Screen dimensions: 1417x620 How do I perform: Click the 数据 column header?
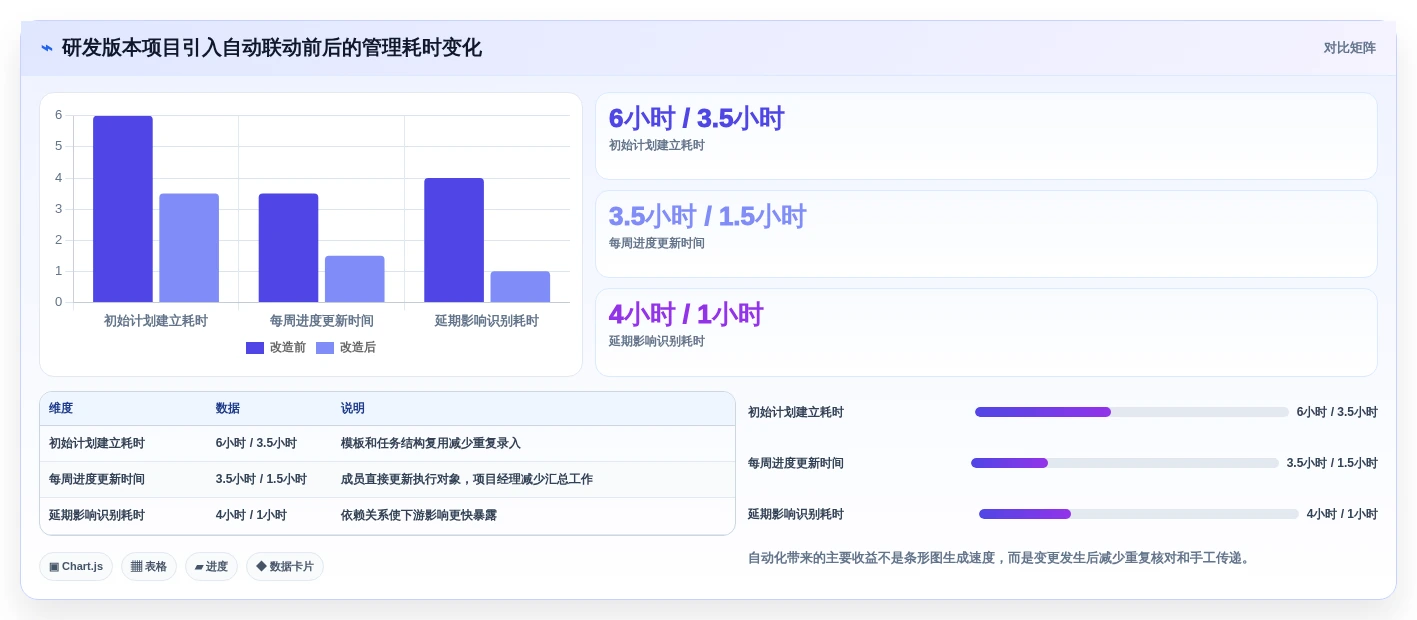click(x=228, y=408)
